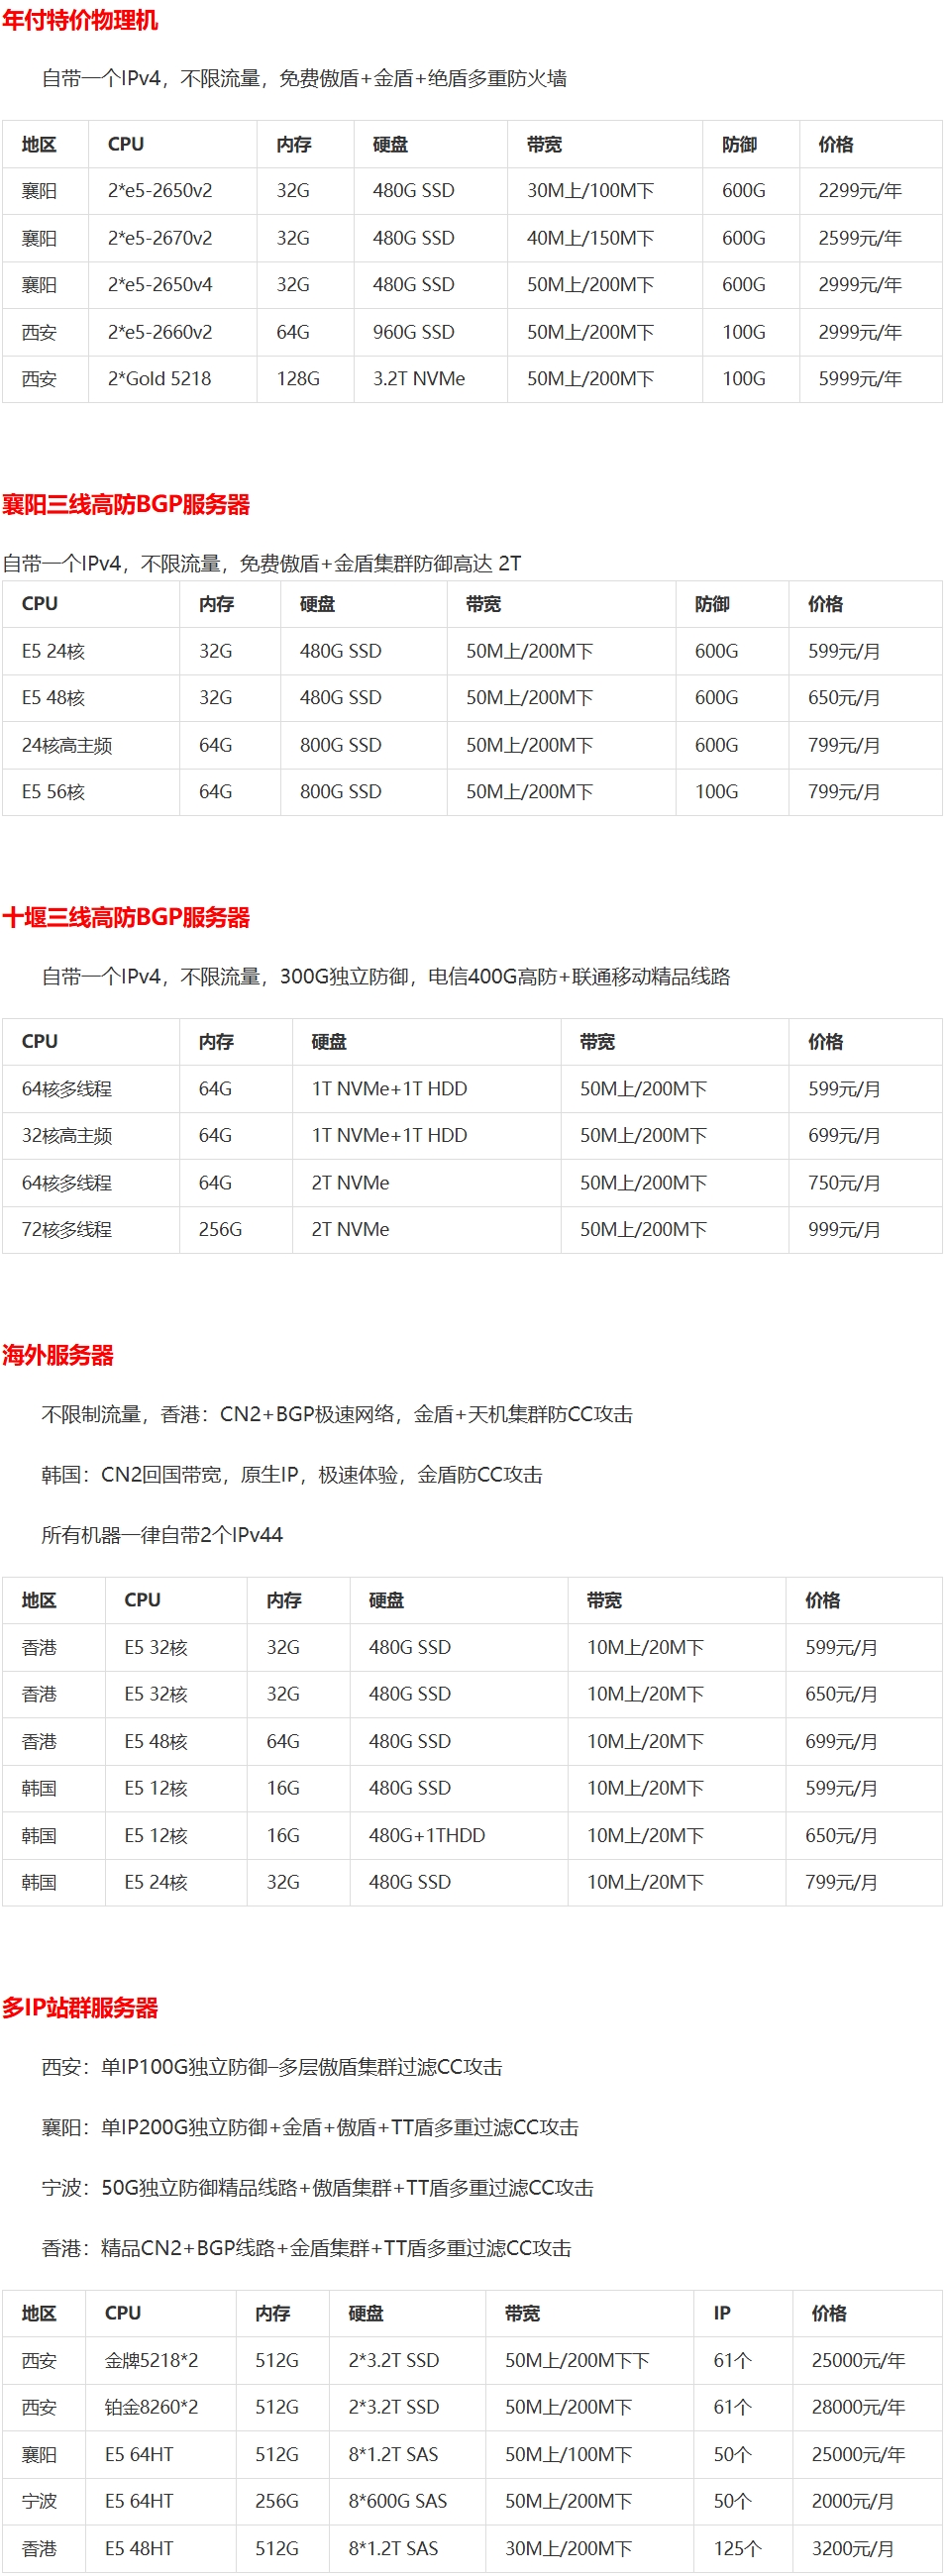This screenshot has width=946, height=2576.
Task: Click the line starting 韩国：CN2回国带宽
Action: point(292,1475)
